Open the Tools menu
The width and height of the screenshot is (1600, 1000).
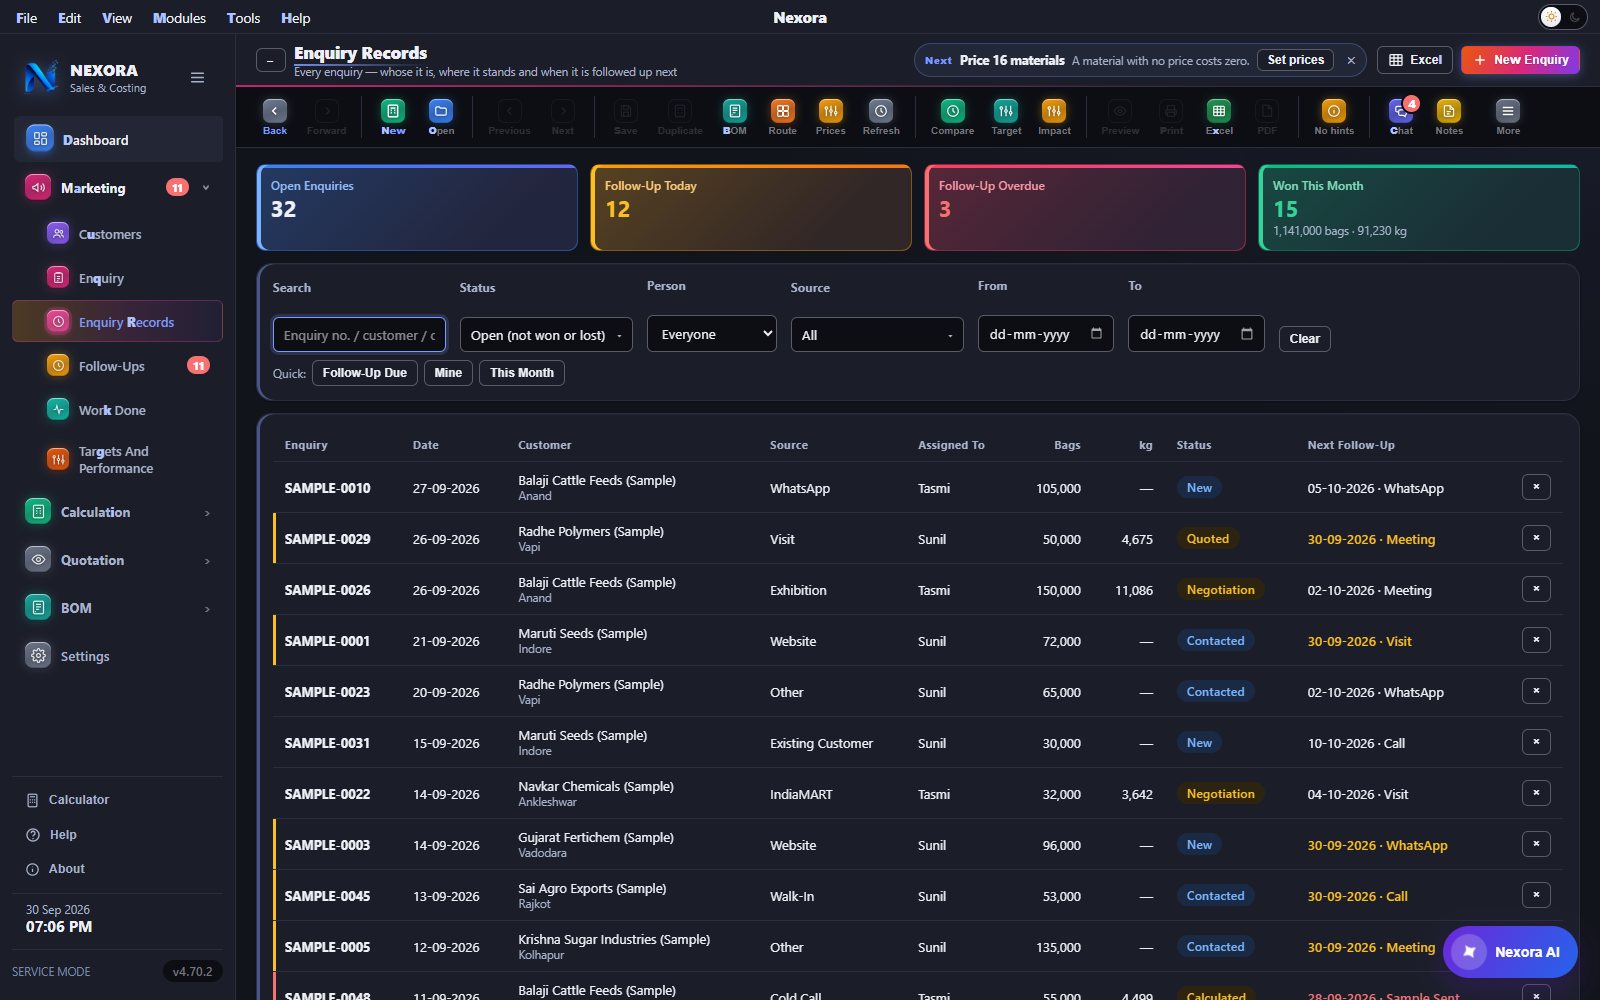pos(243,18)
